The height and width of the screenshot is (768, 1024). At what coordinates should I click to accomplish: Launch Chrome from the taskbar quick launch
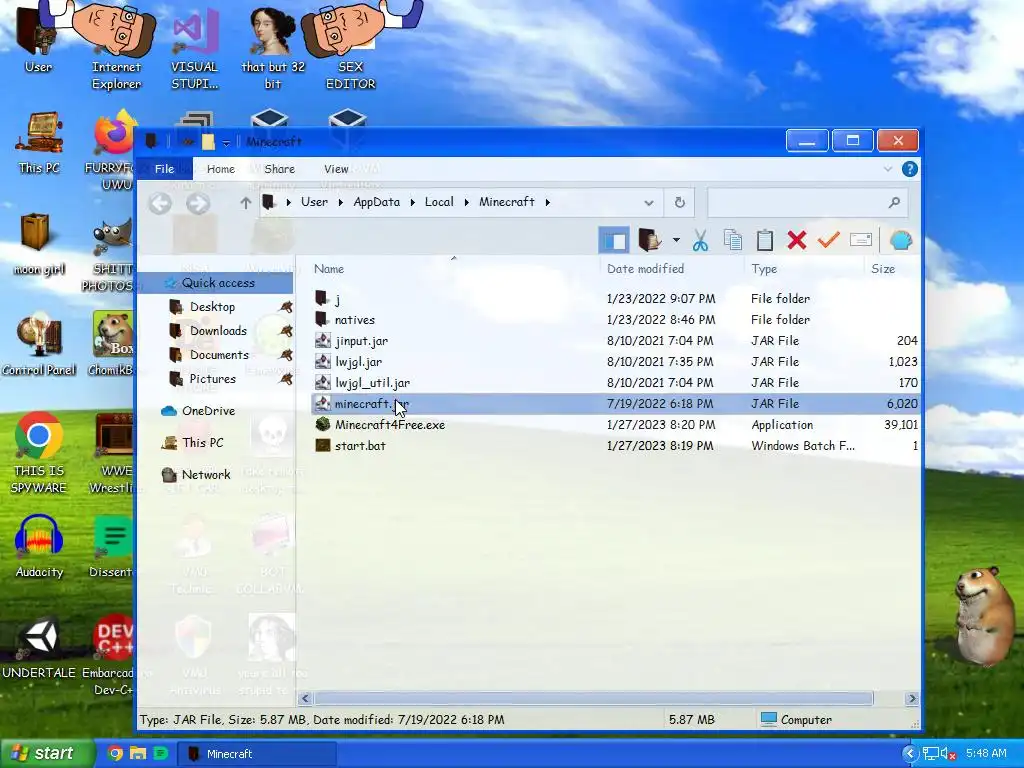coord(116,753)
